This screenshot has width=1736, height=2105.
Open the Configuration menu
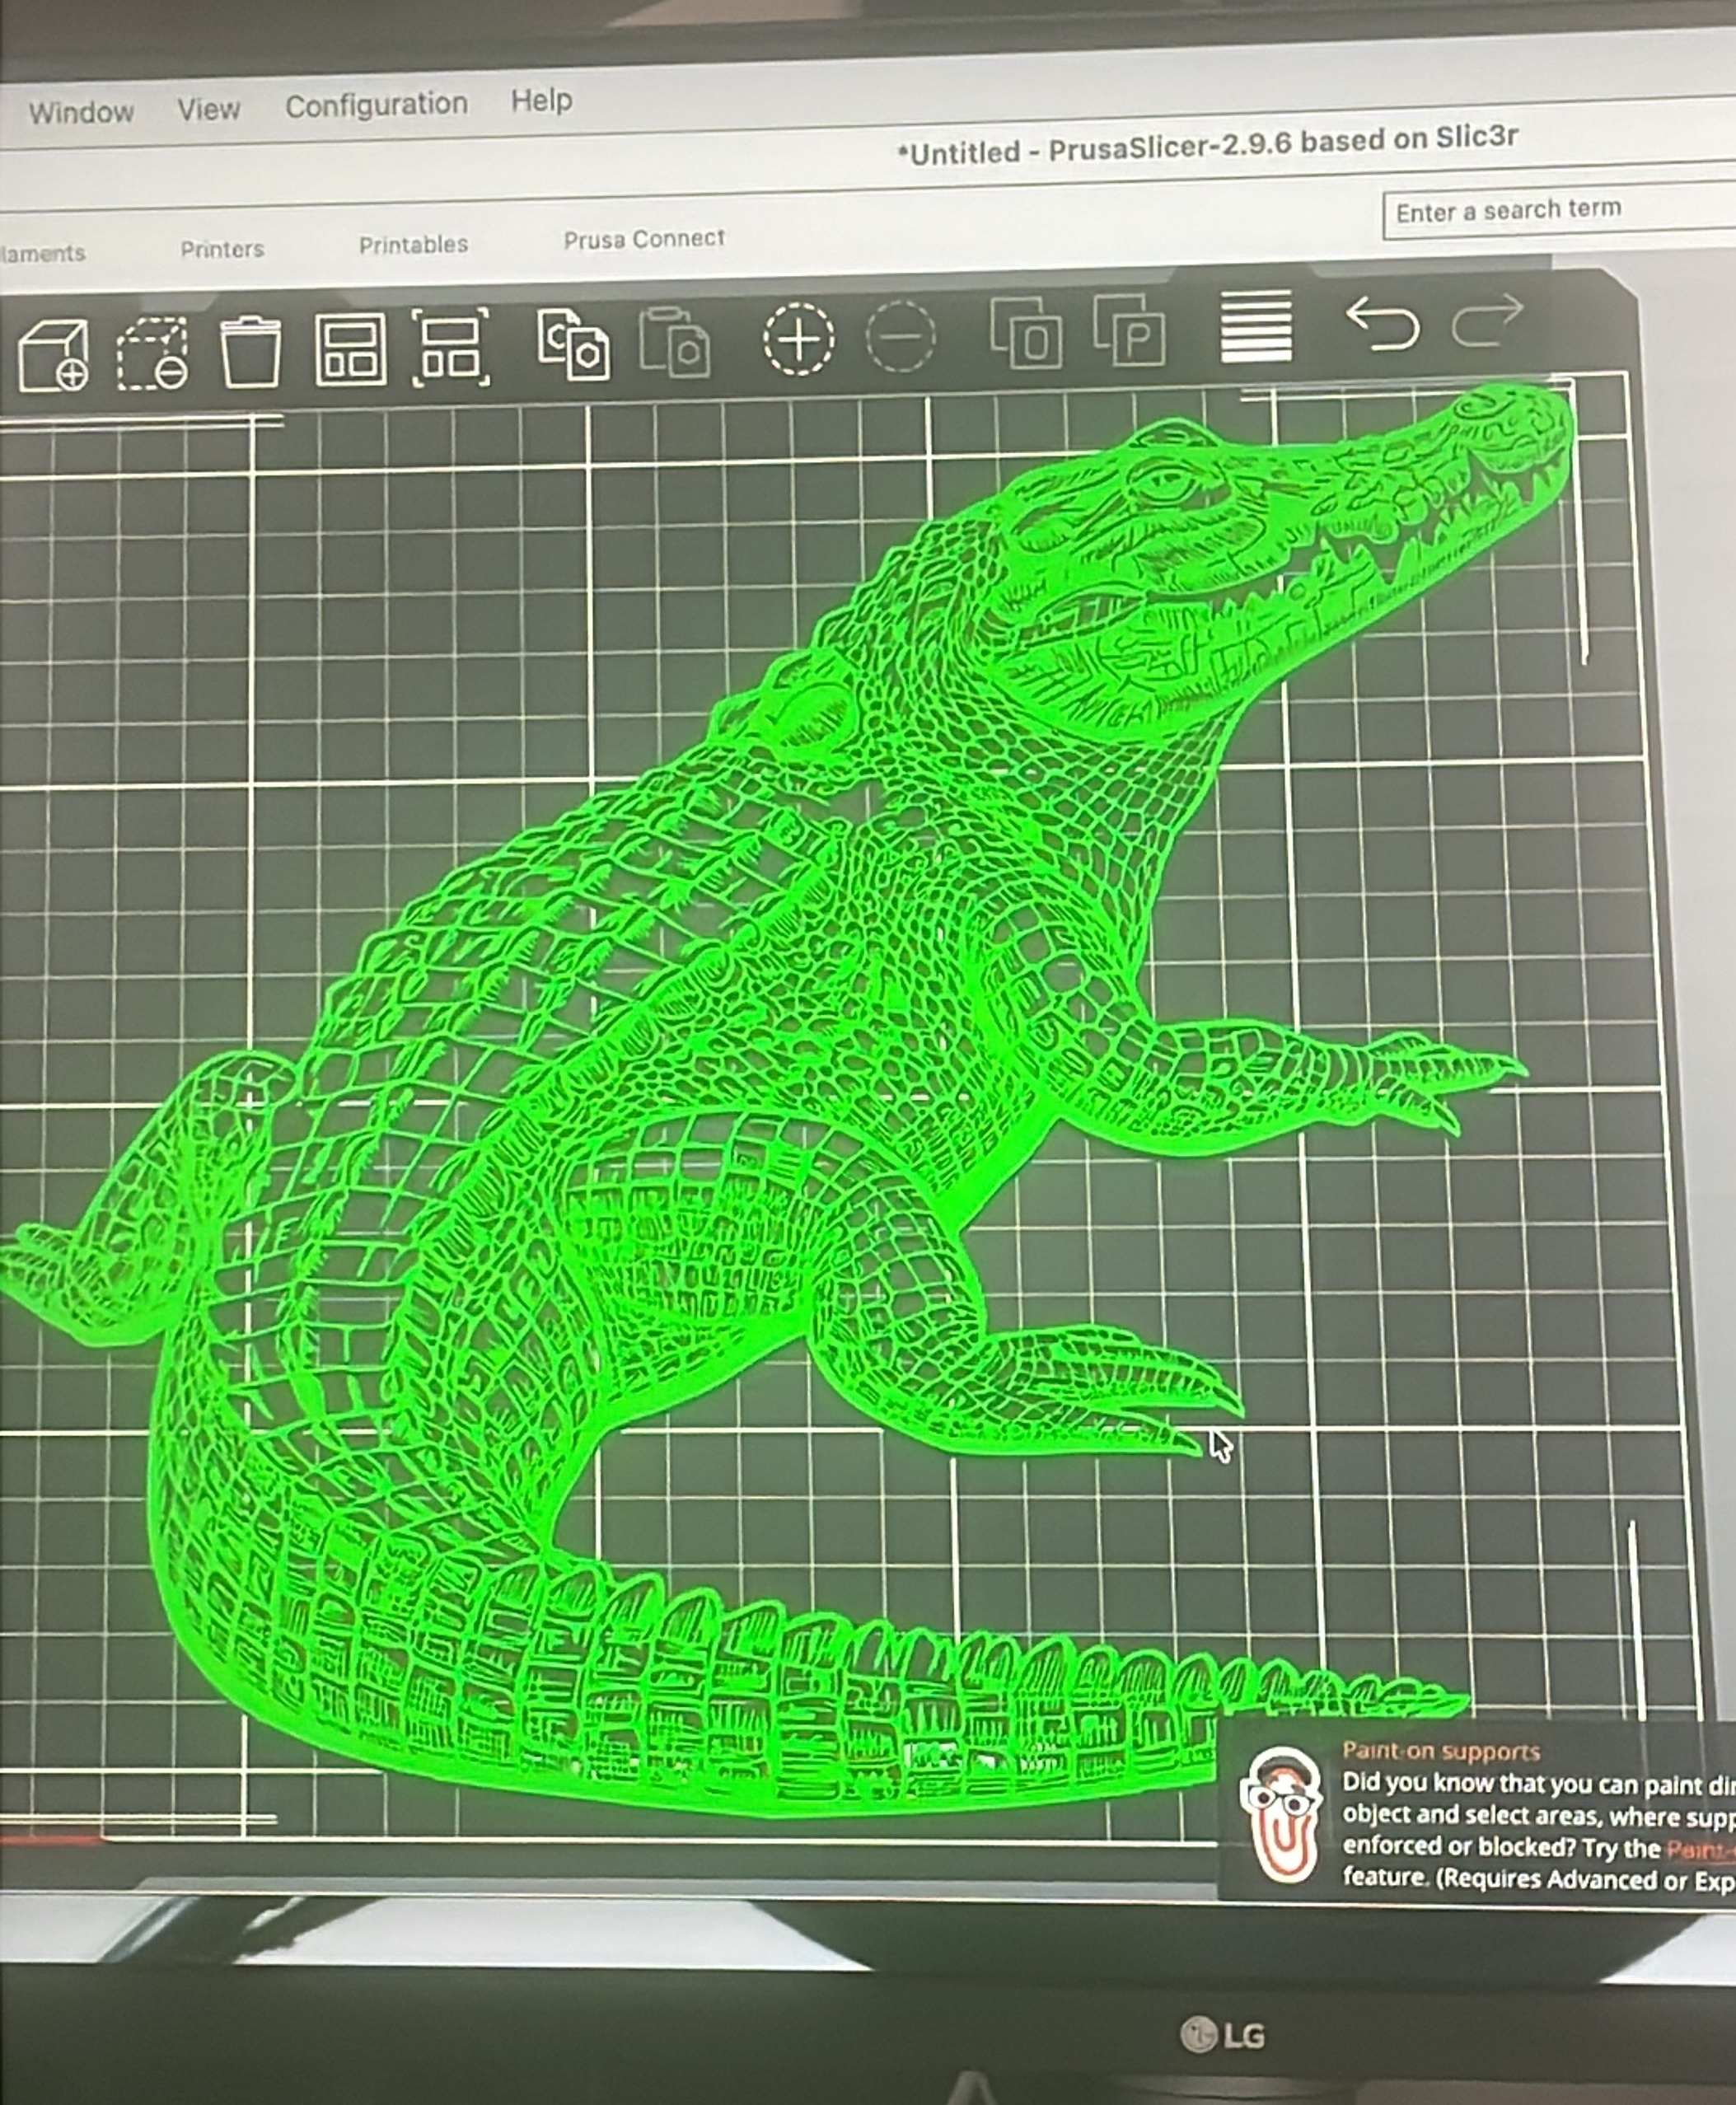(x=376, y=104)
